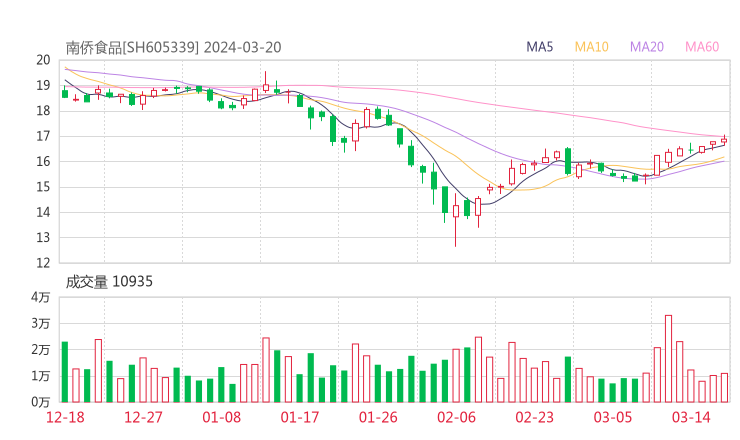The width and height of the screenshot is (740, 440).
Task: Click the tallest volume bar above 3万
Action: pos(668,359)
